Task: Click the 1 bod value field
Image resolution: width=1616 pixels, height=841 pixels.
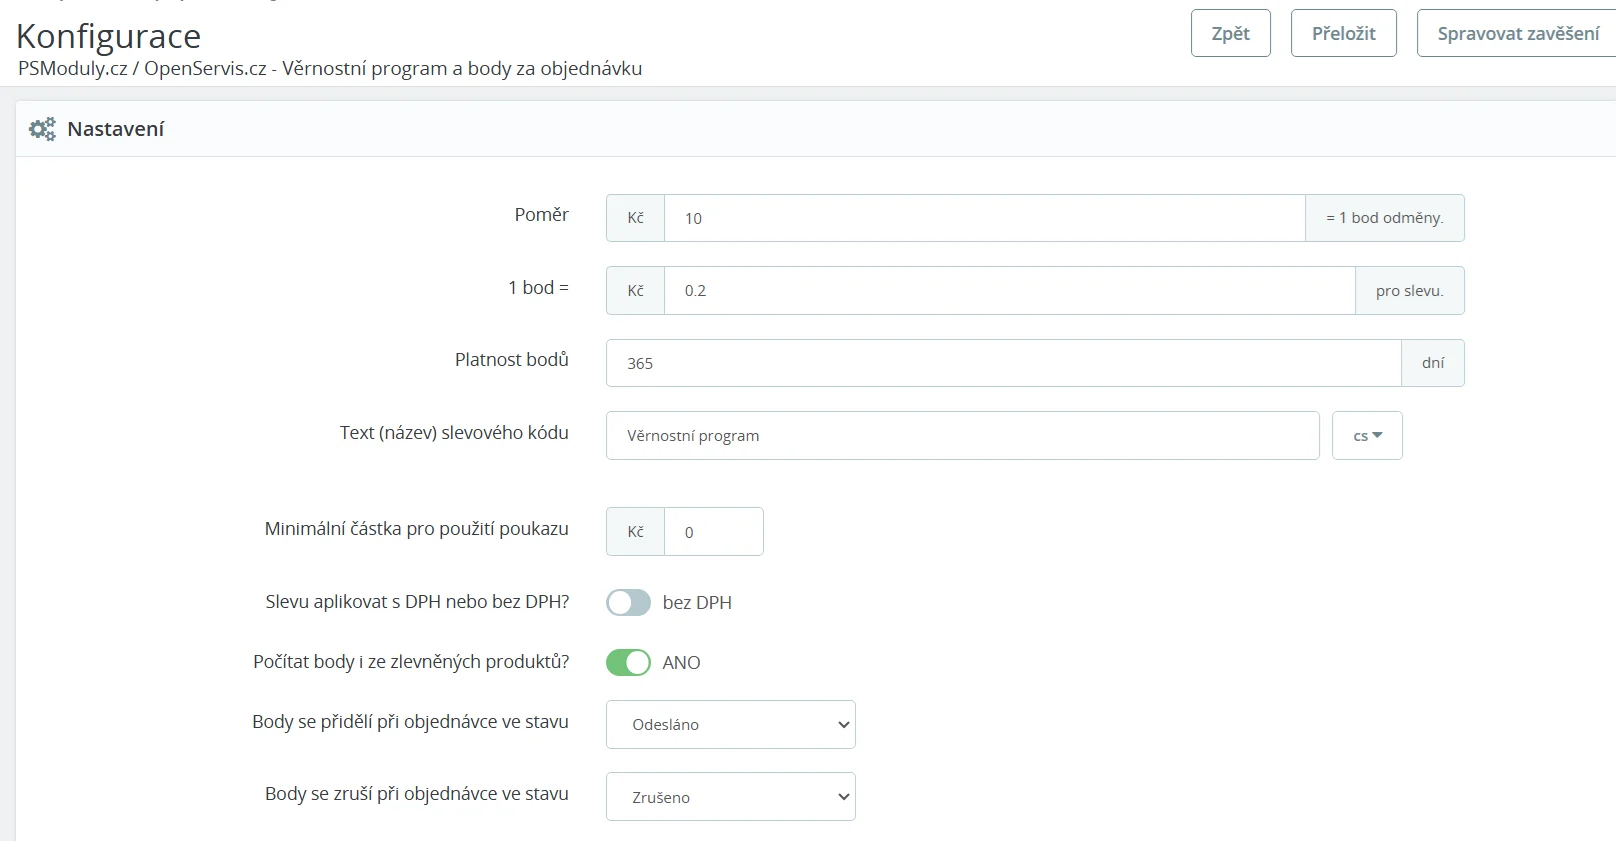Action: [1009, 291]
